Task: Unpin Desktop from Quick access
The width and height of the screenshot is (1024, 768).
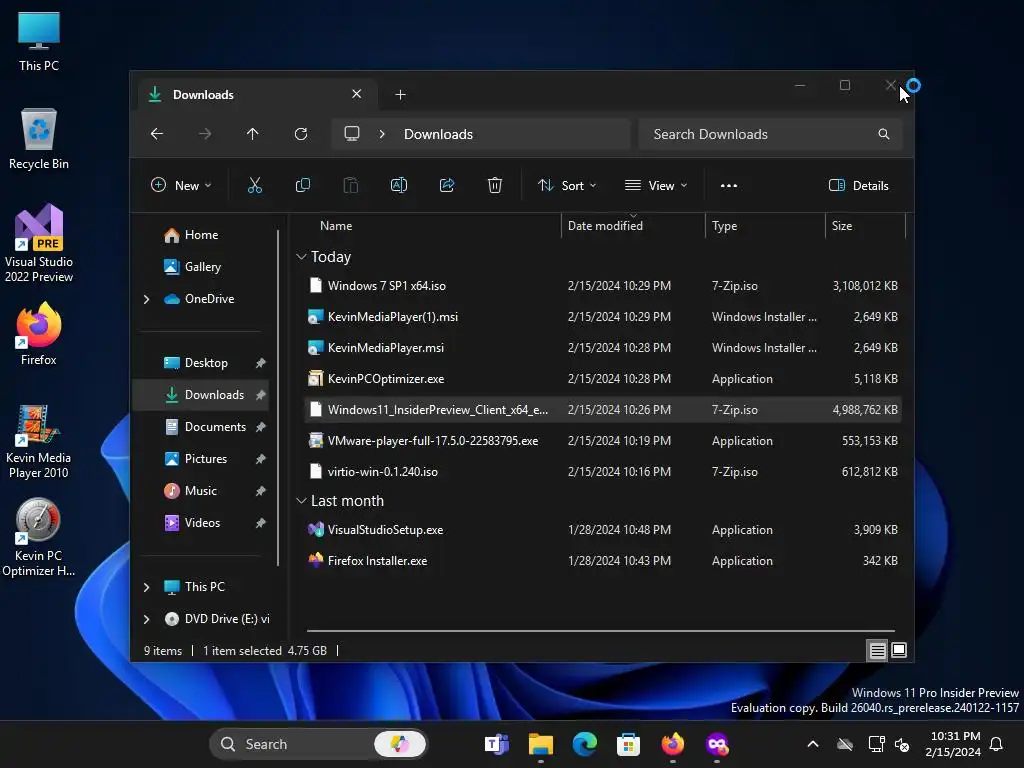Action: pyautogui.click(x=261, y=363)
